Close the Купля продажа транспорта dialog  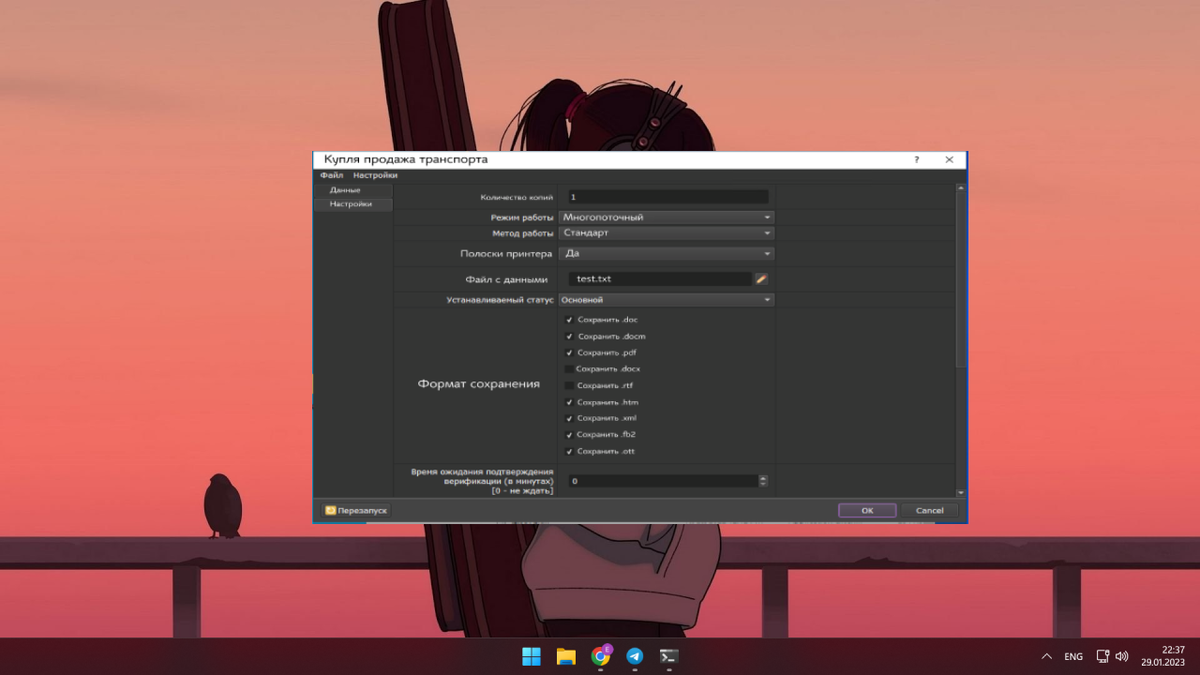949,160
